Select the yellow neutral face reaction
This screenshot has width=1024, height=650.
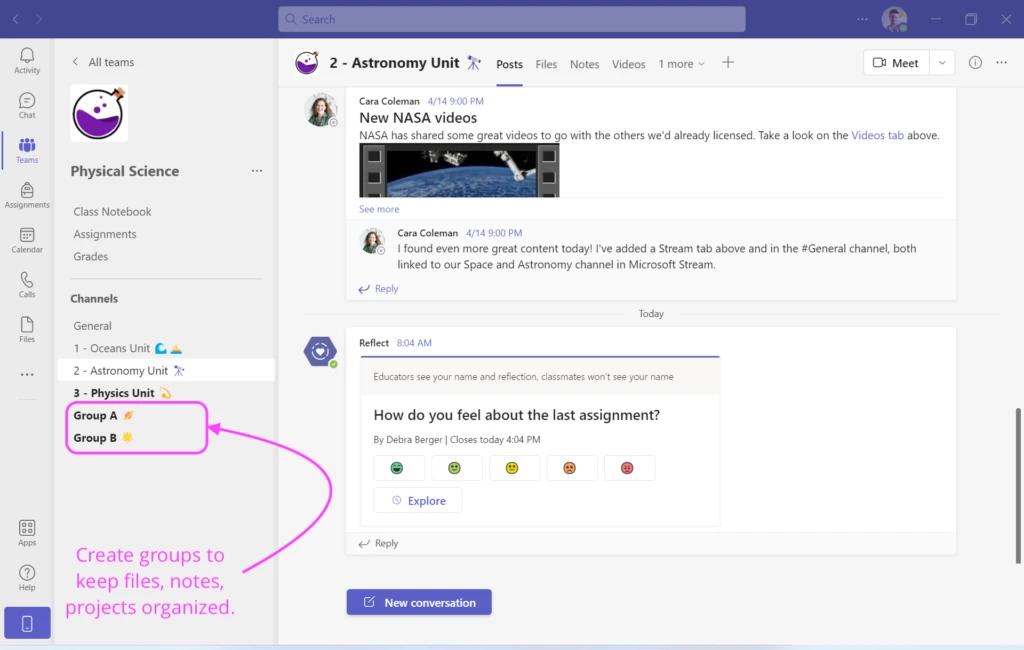pos(514,467)
